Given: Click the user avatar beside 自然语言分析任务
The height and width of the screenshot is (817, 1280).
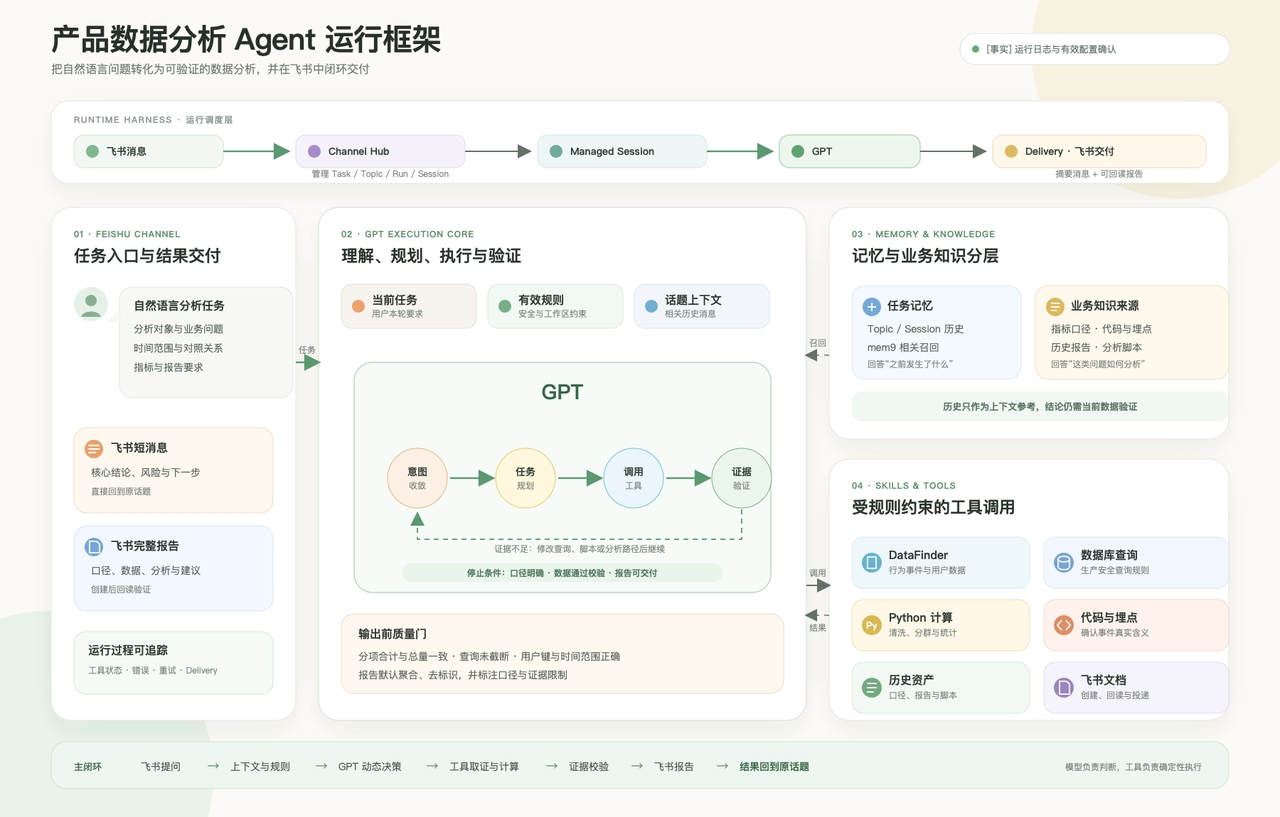Looking at the screenshot, I should coord(91,304).
